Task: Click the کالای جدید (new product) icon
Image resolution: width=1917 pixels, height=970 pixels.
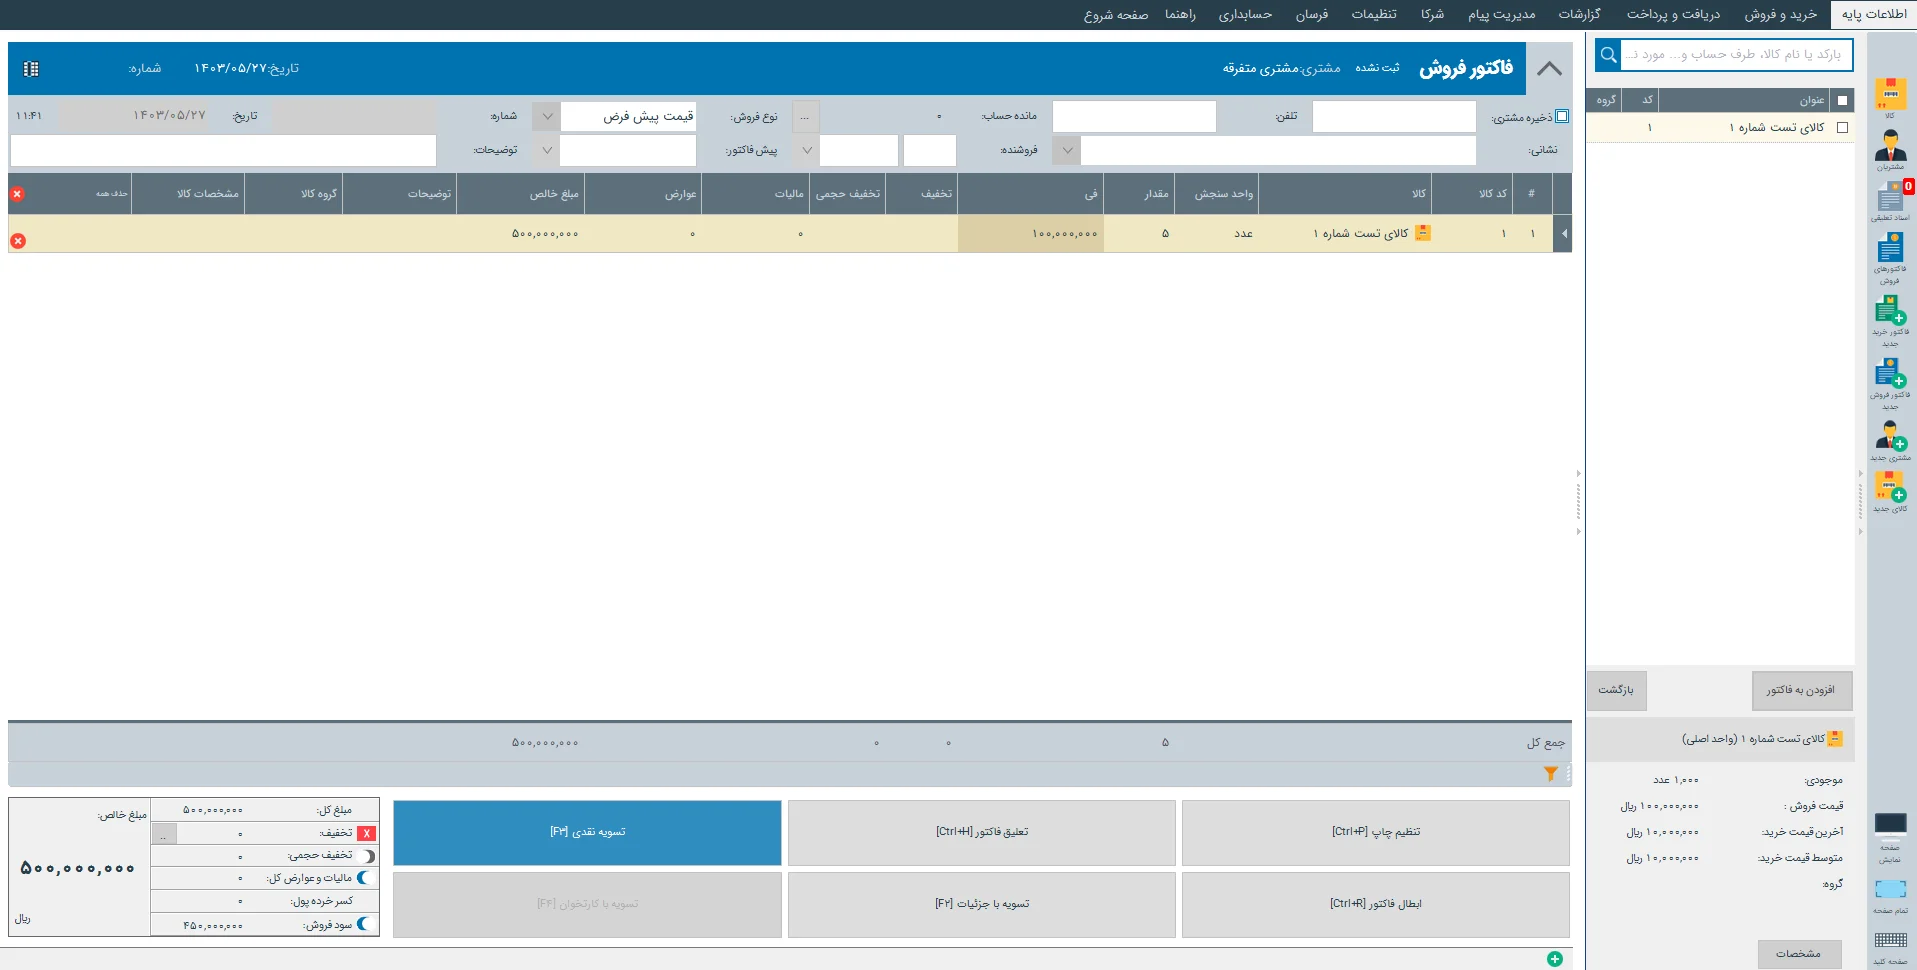Action: (1889, 490)
